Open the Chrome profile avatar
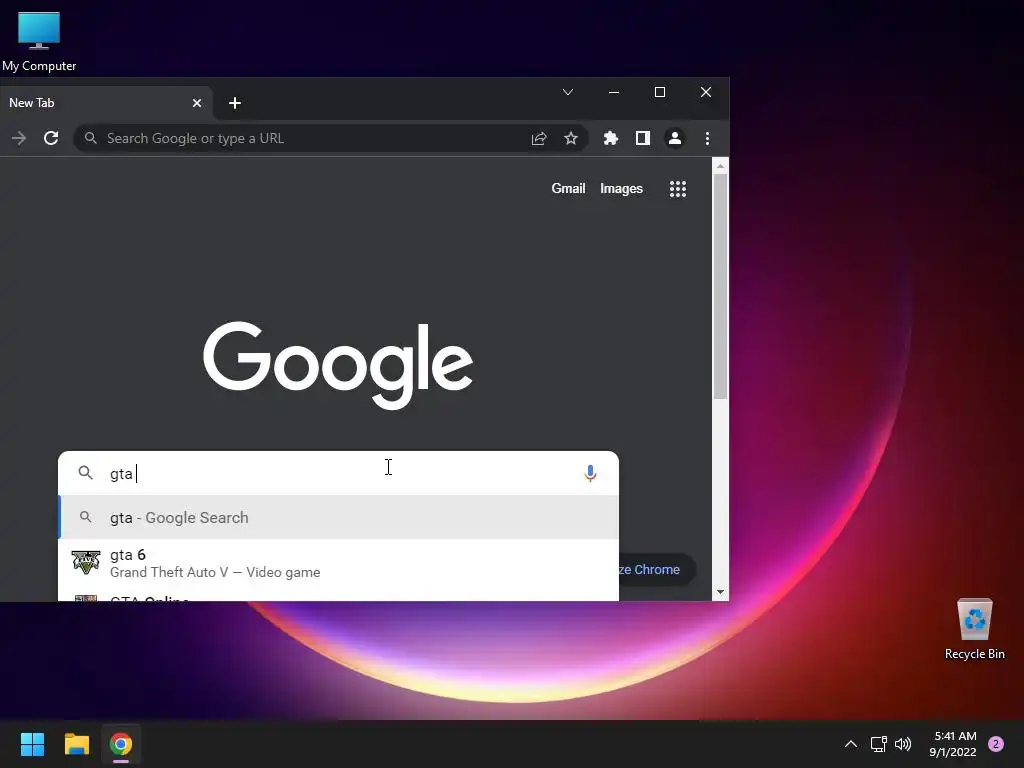 675,138
